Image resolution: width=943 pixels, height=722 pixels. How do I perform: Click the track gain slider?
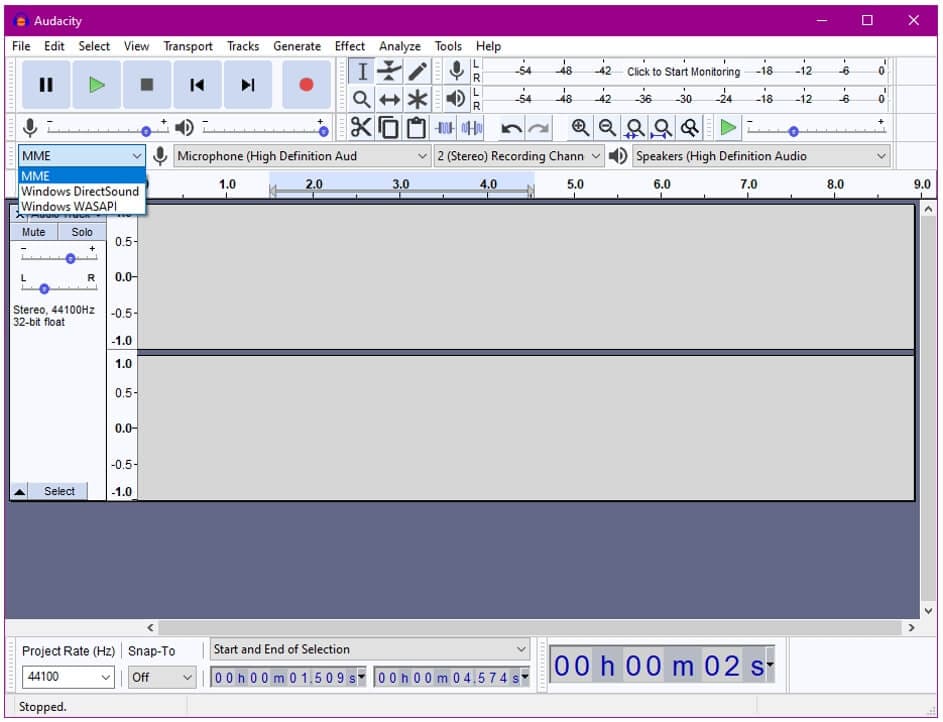click(x=59, y=257)
